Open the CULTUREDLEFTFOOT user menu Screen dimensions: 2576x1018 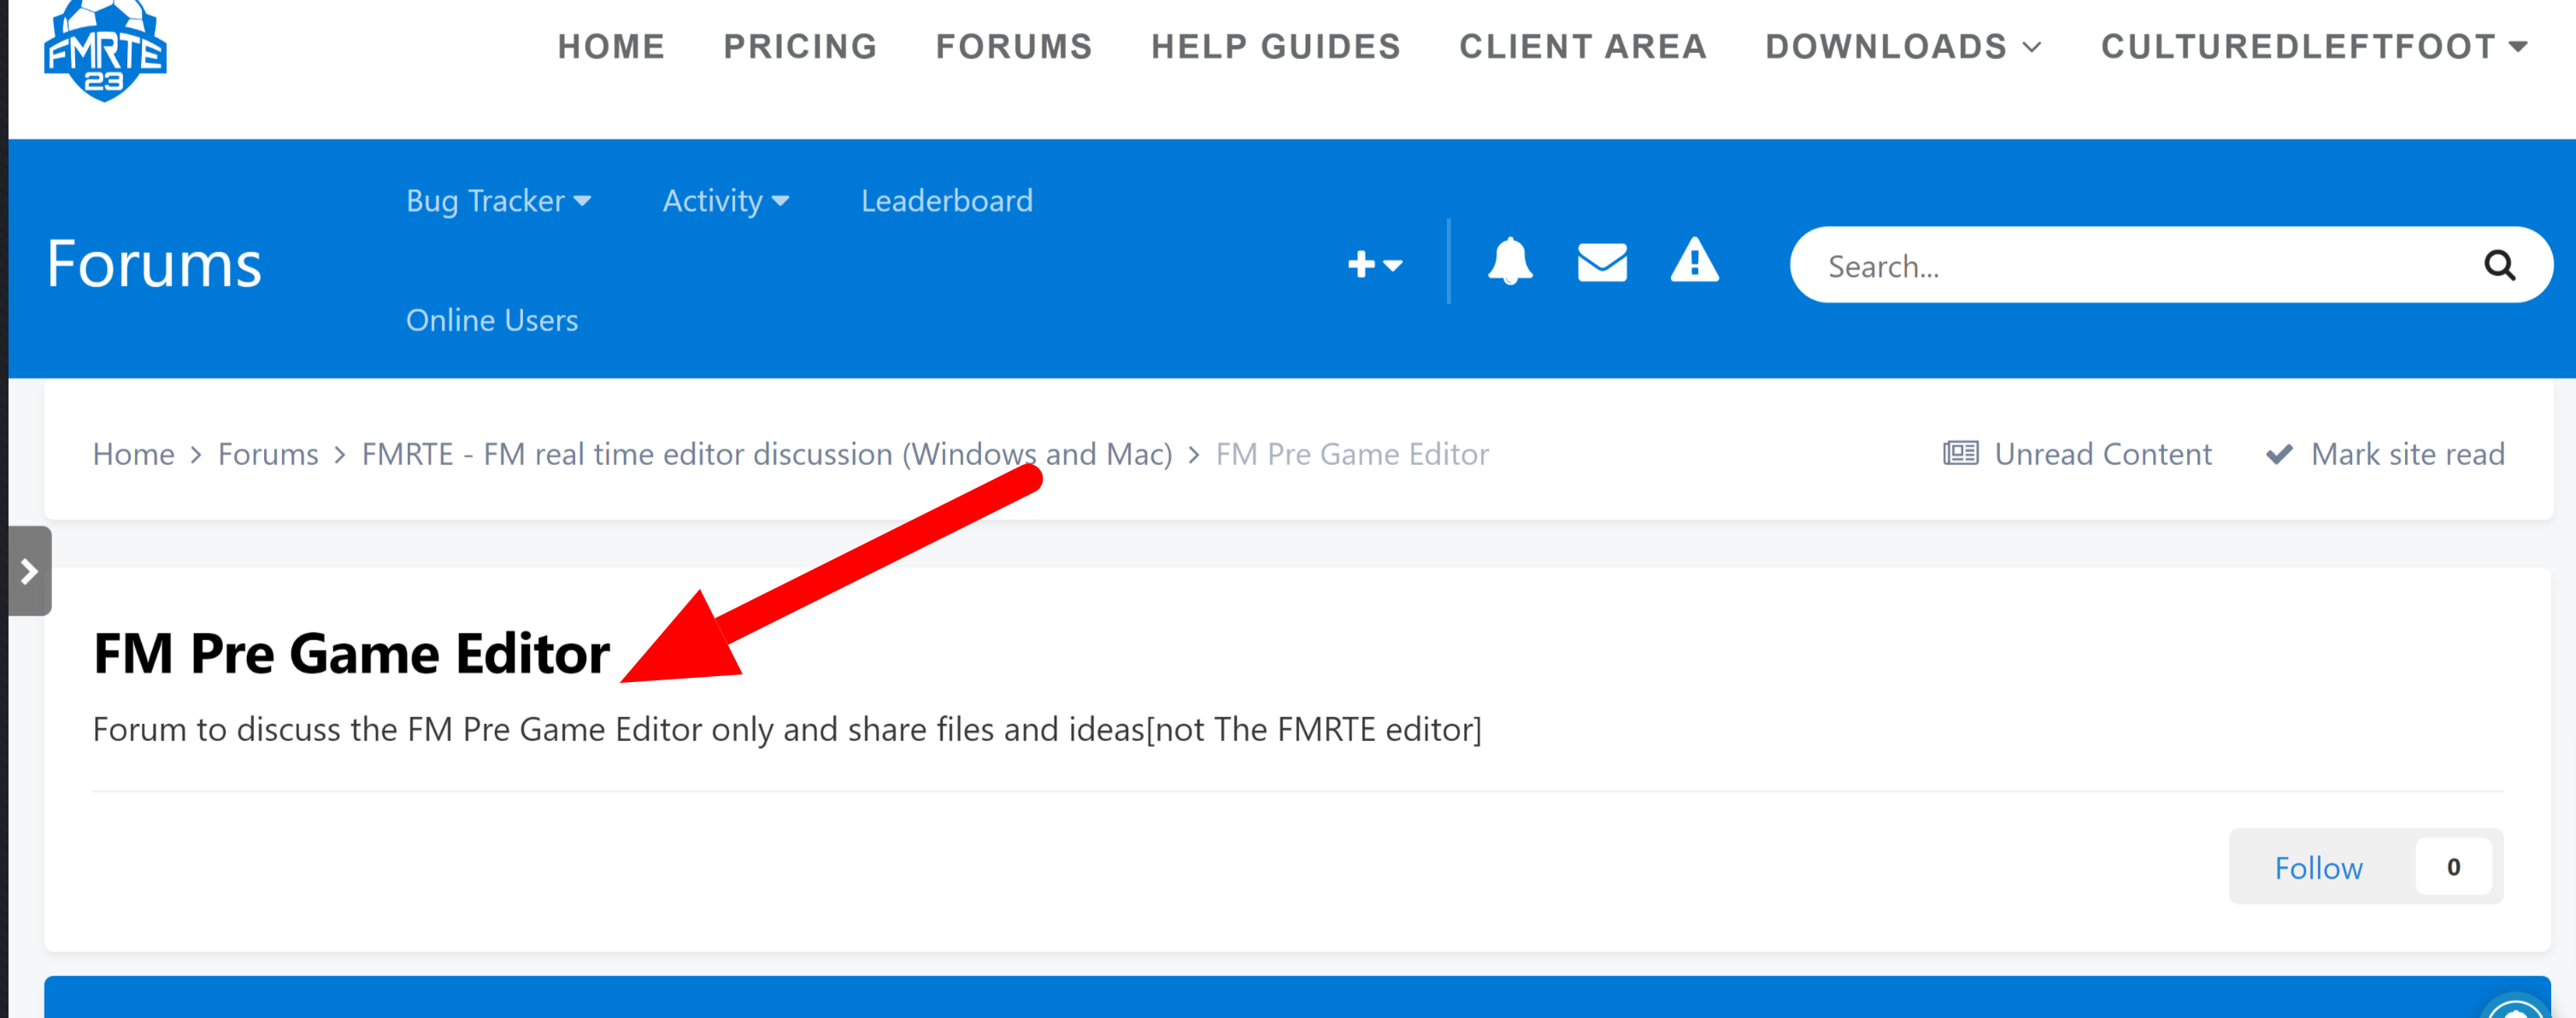pos(2314,46)
